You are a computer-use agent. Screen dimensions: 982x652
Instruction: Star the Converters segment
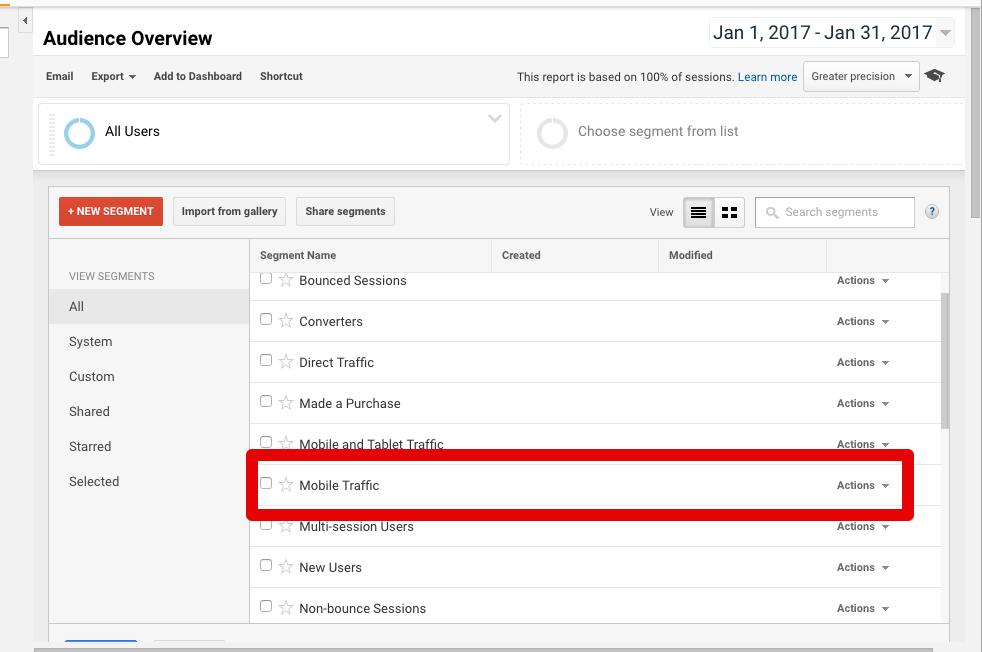(x=286, y=321)
